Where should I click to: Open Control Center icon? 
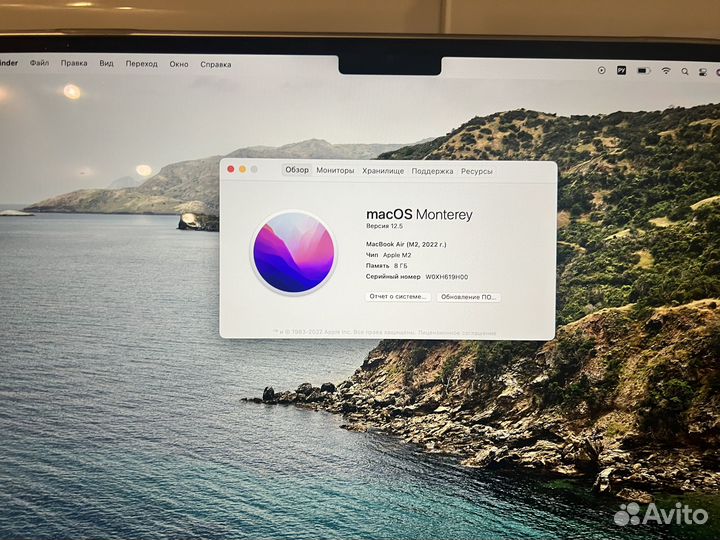click(703, 72)
